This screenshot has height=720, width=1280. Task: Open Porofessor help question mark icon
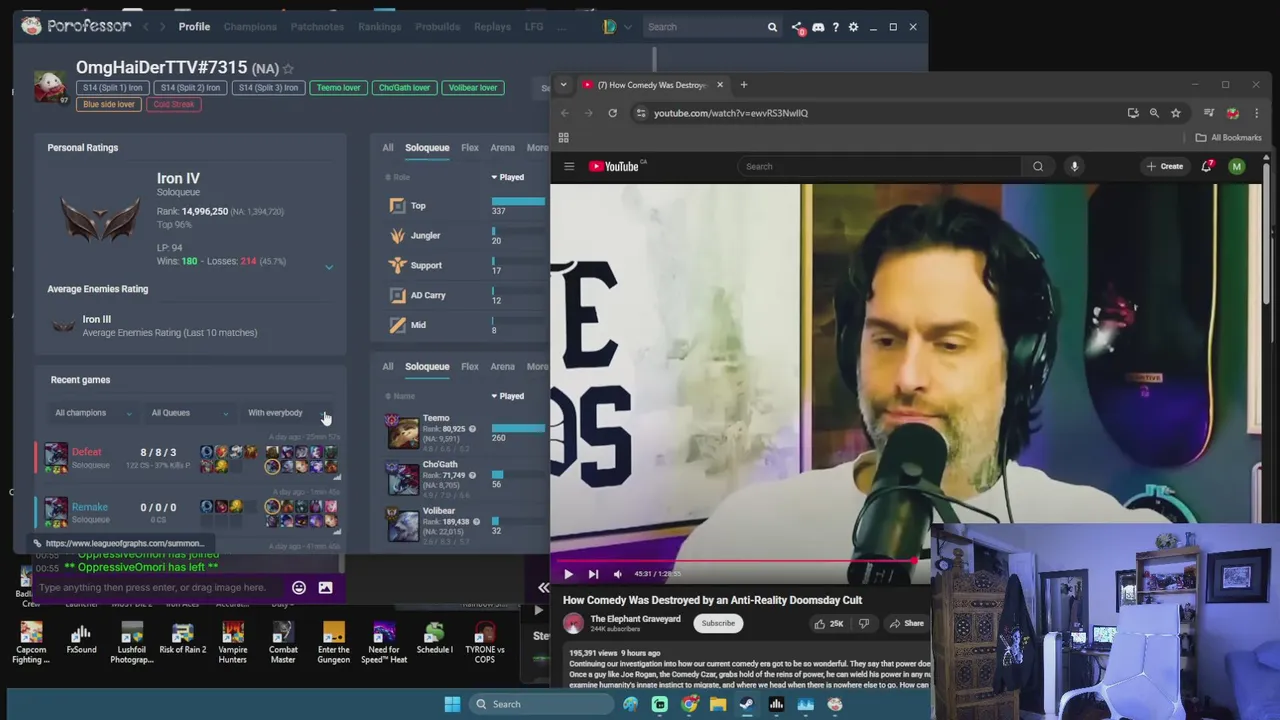pyautogui.click(x=836, y=27)
